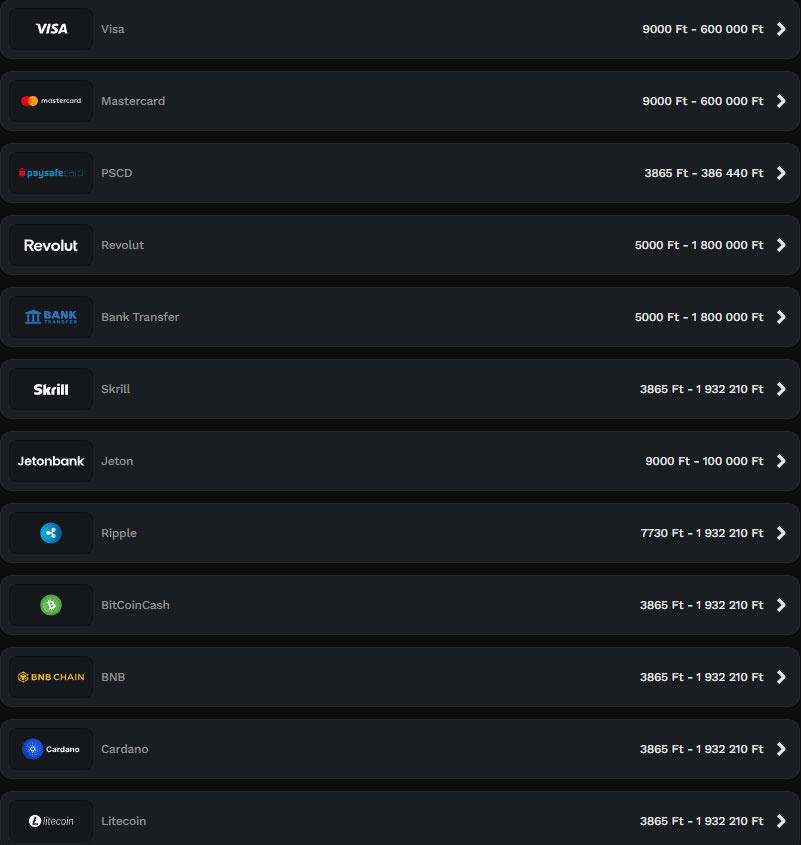
Task: Click the BNB Chain logo
Action: click(51, 677)
